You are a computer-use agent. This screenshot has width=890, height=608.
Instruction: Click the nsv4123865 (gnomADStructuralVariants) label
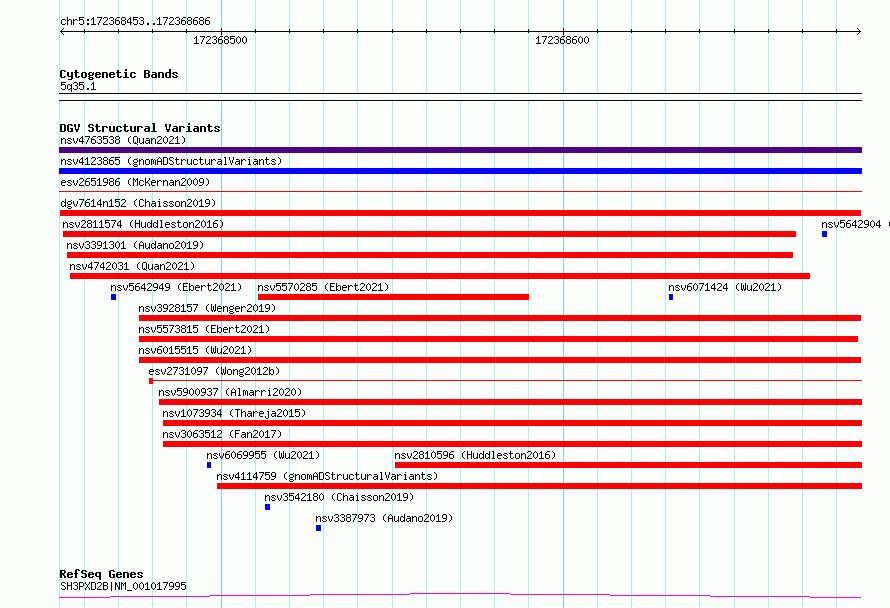pyautogui.click(x=171, y=161)
